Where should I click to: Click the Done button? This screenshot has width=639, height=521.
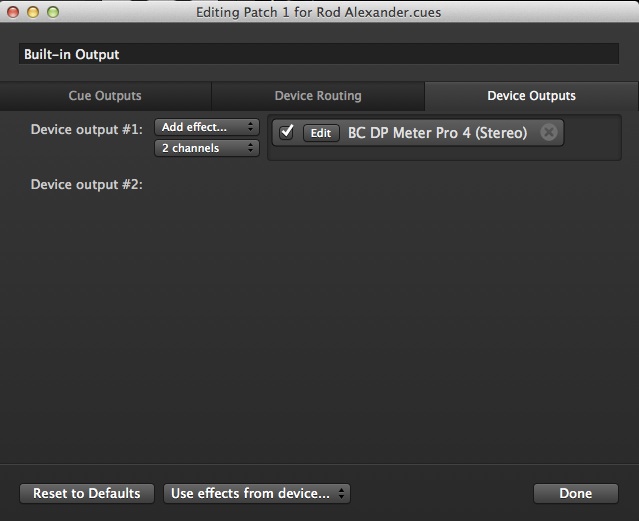pyautogui.click(x=575, y=493)
